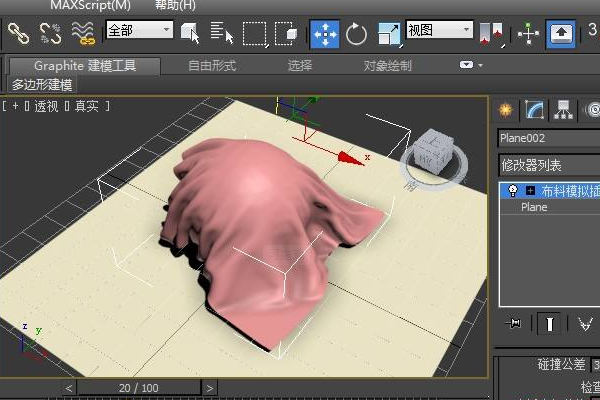Switch to the Hierarchy panel icon
This screenshot has height=400, width=600.
click(564, 109)
